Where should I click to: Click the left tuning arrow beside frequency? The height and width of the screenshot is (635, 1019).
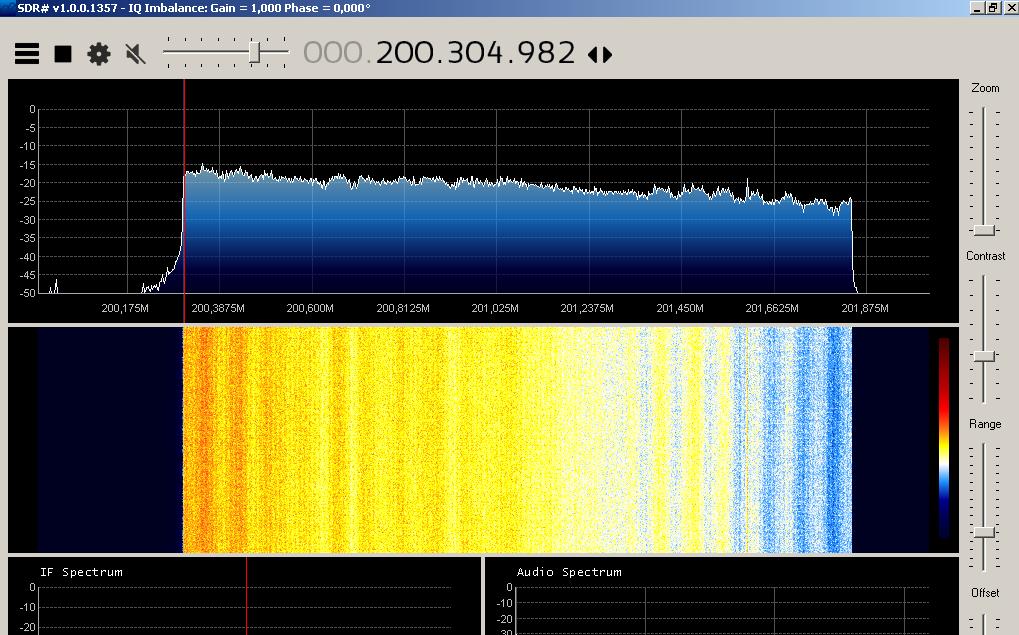592,54
